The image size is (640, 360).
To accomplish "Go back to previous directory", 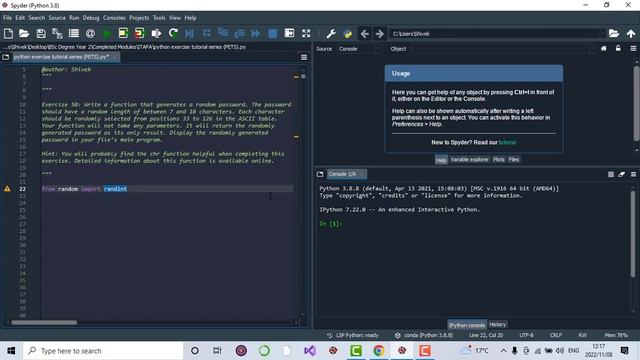I will coord(364,33).
